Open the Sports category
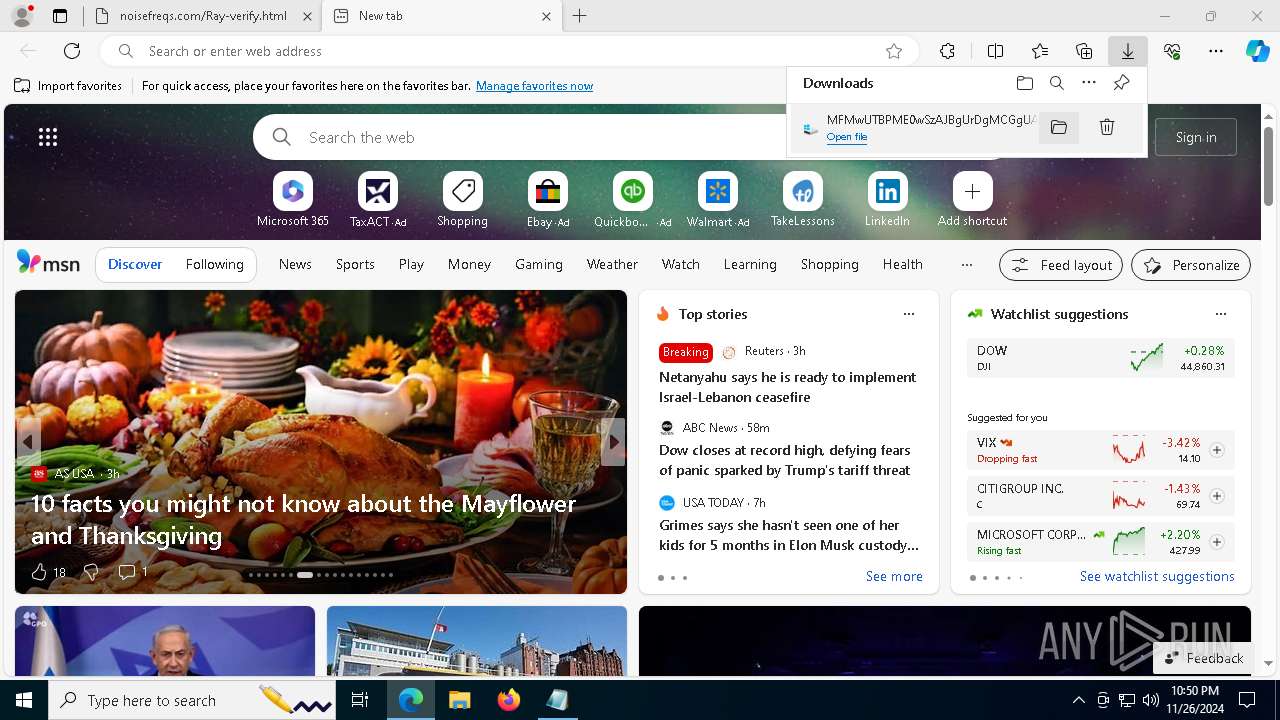 (x=355, y=264)
